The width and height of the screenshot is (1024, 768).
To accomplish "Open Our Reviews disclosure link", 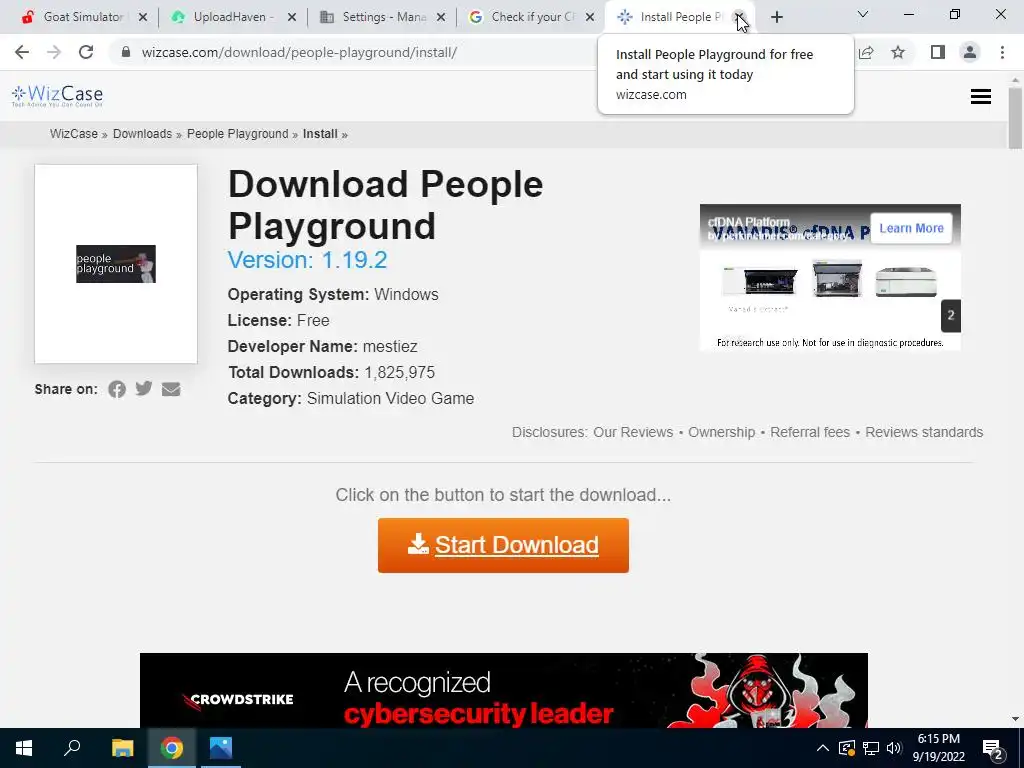I will pos(633,432).
